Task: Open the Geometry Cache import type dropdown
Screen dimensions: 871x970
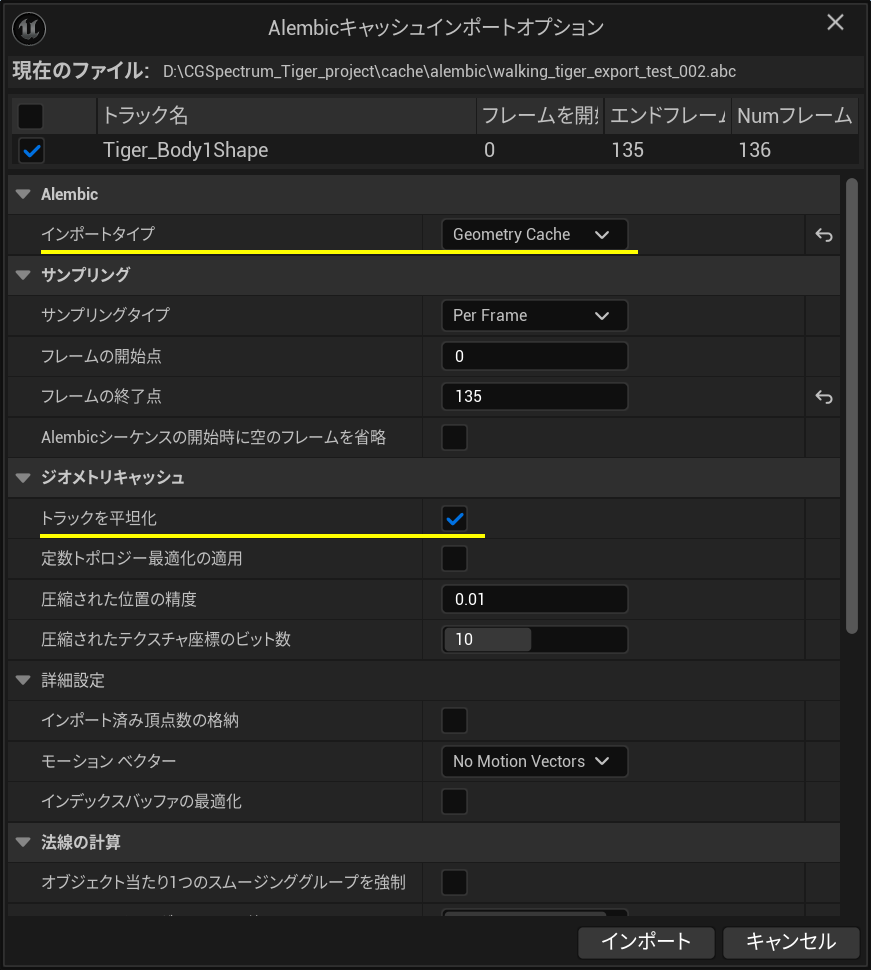Action: pos(534,234)
